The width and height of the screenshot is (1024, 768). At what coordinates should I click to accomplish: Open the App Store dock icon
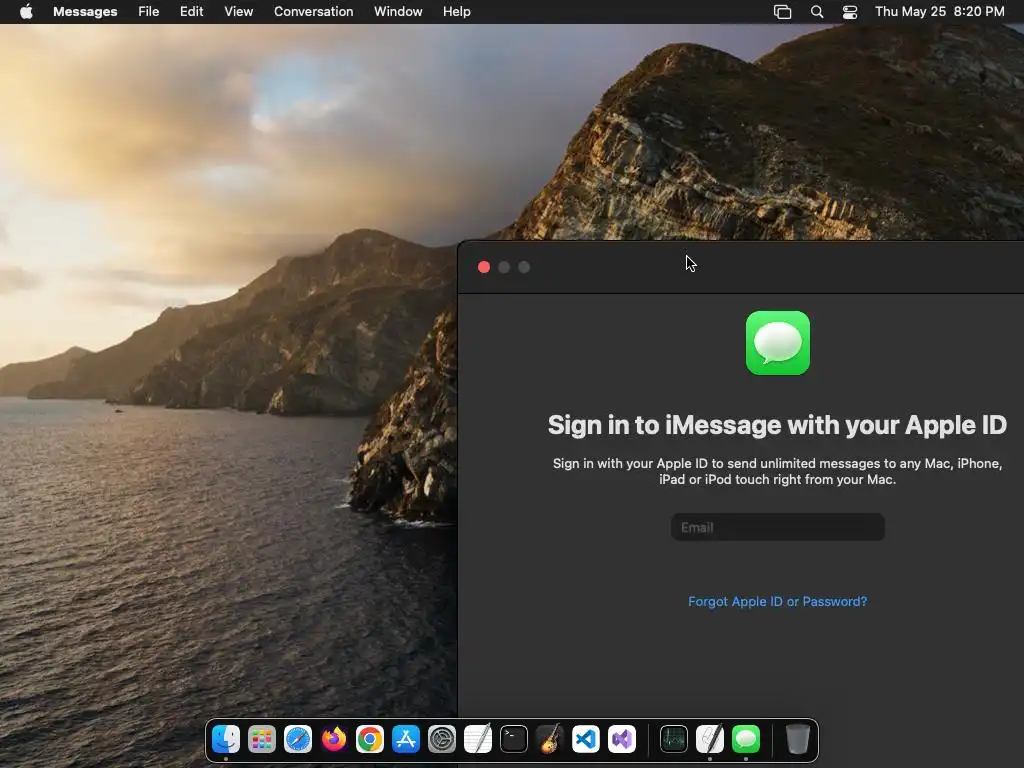pos(406,739)
